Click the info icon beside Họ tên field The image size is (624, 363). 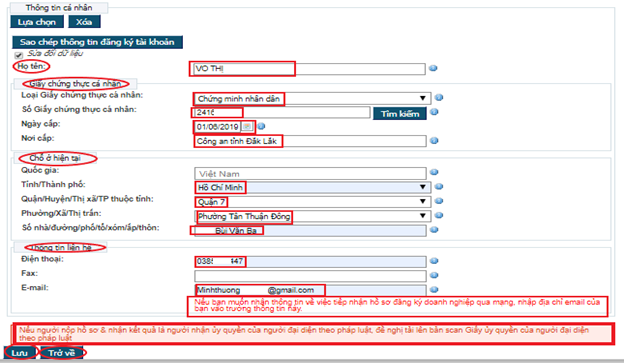pyautogui.click(x=433, y=68)
